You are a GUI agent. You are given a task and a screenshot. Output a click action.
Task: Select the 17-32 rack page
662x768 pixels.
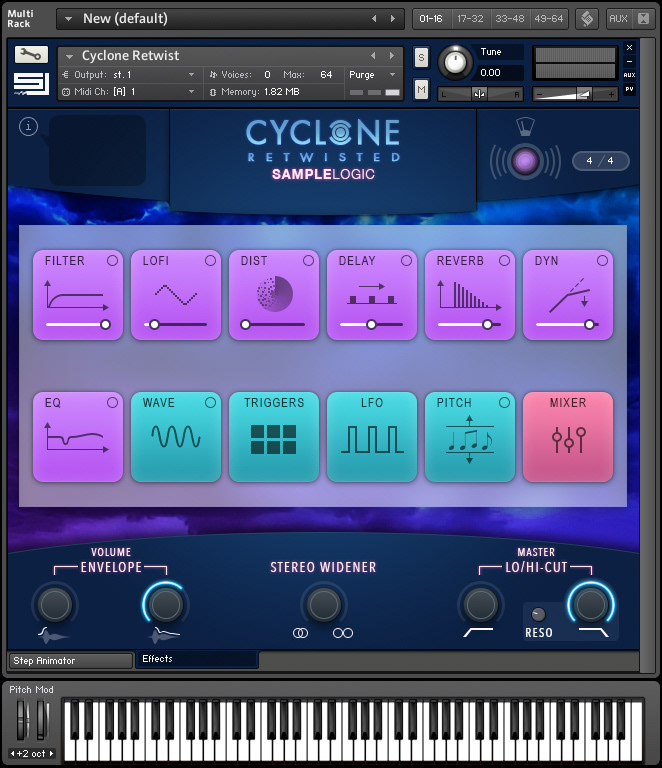(470, 19)
